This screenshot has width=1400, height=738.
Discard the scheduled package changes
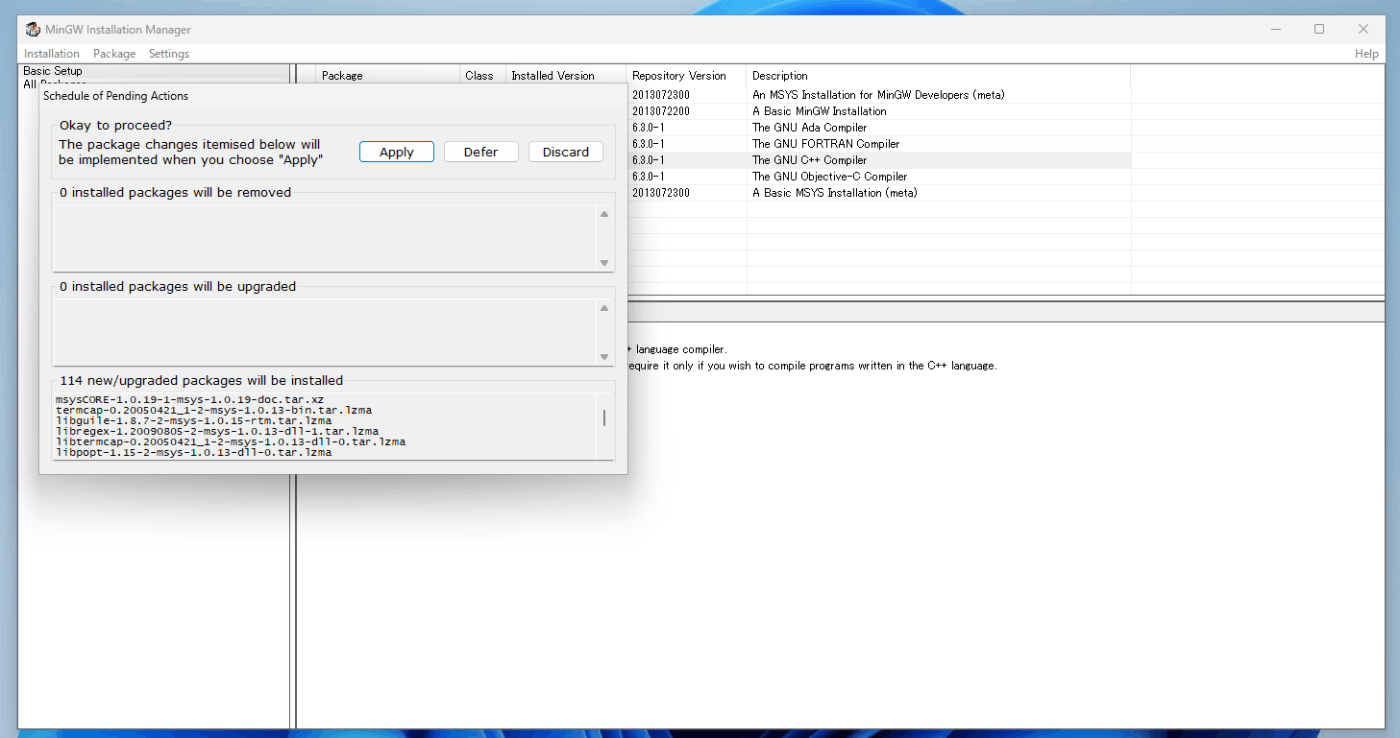point(566,152)
